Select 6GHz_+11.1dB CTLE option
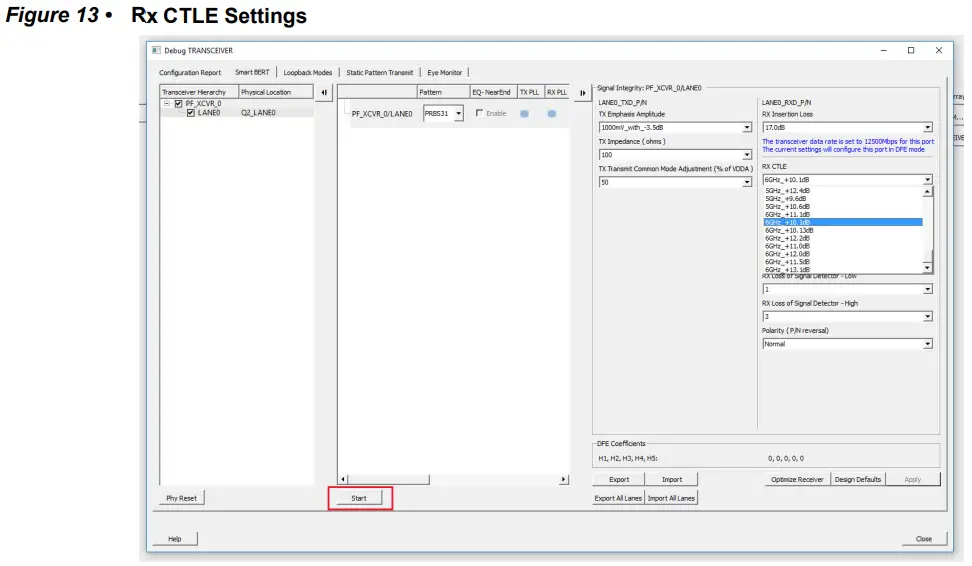This screenshot has width=972, height=566. pos(843,214)
